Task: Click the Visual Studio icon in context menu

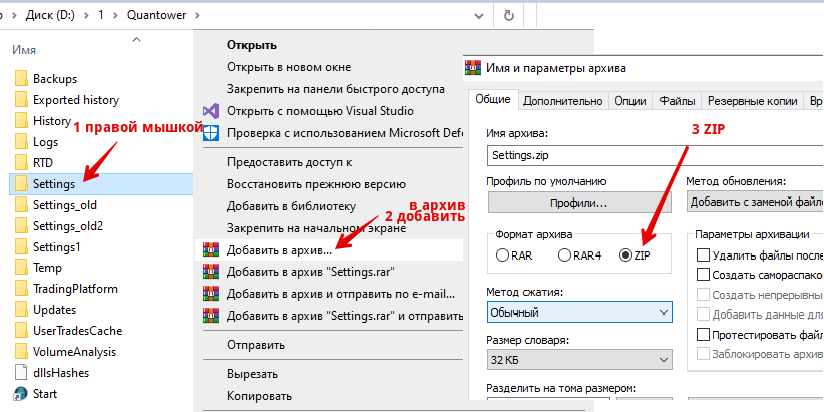Action: [210, 111]
